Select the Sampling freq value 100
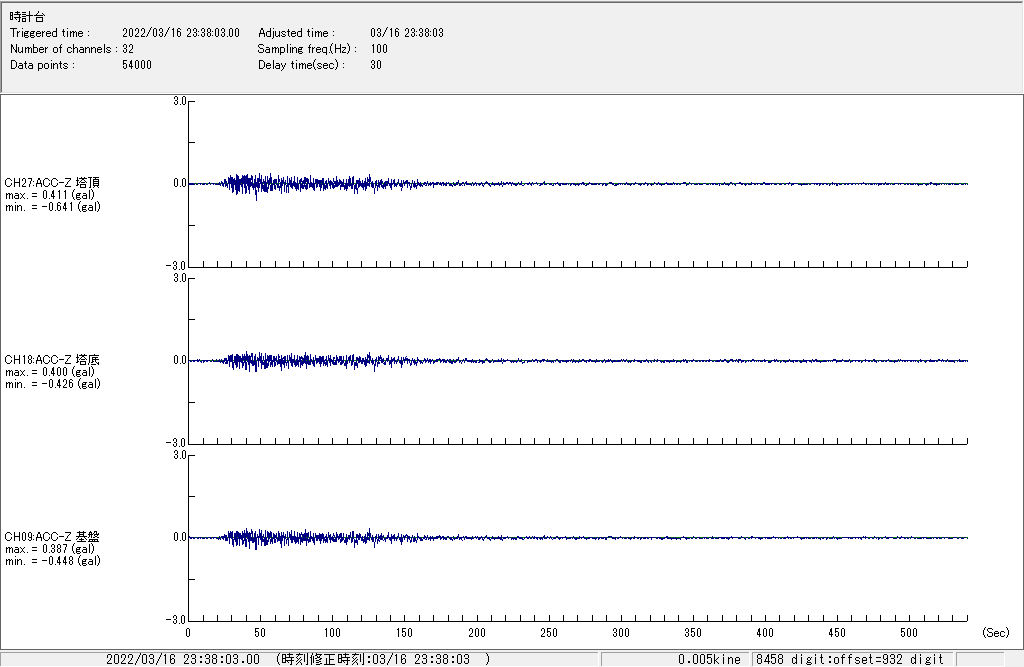Screen dimensions: 1024x667 tap(379, 49)
